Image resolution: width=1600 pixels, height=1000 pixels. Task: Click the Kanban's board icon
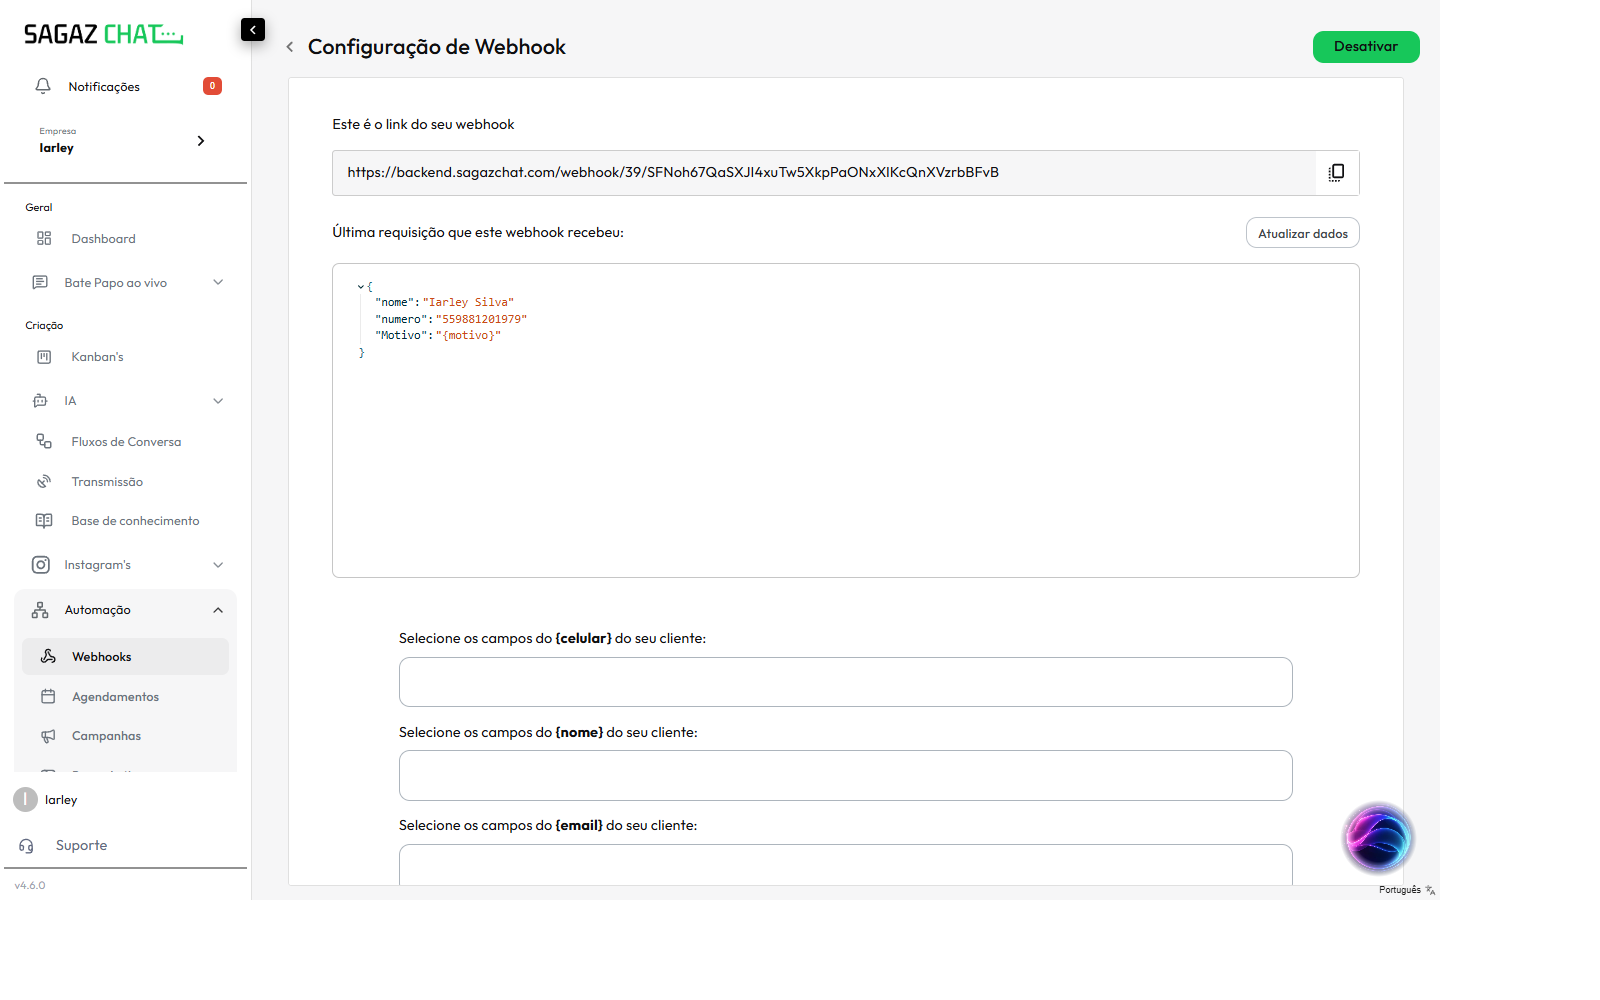click(x=44, y=357)
